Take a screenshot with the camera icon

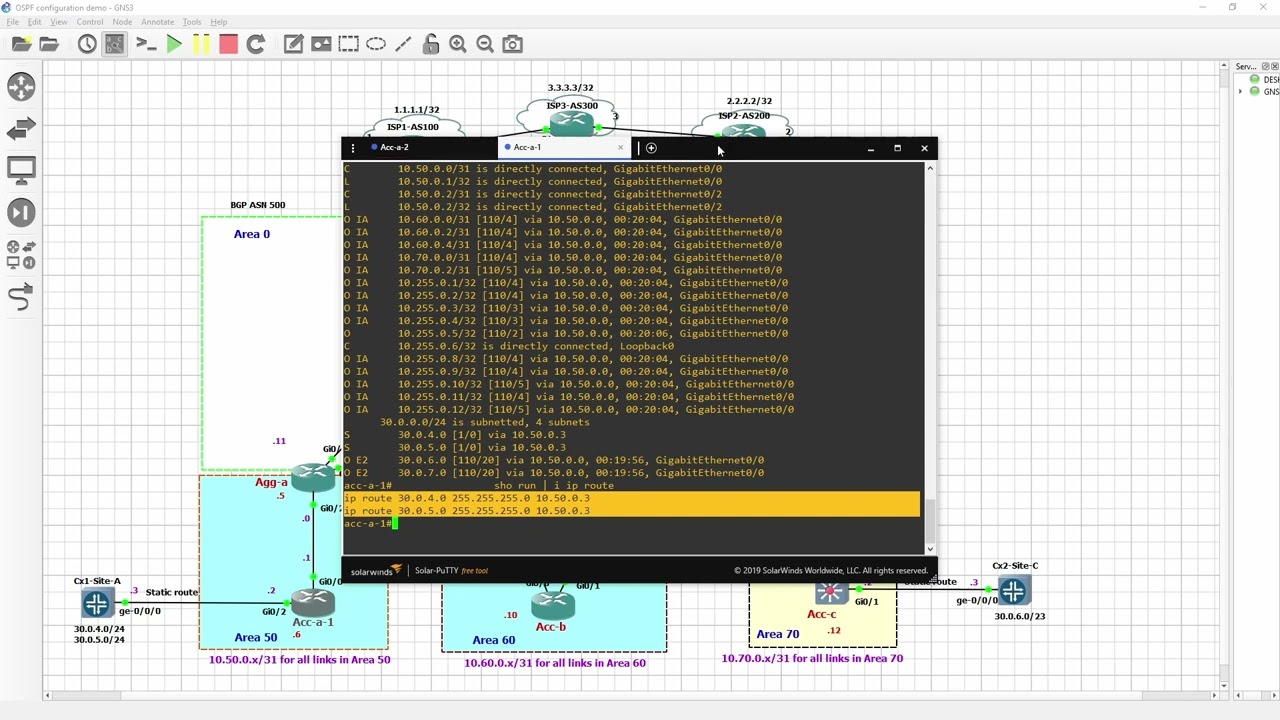click(513, 44)
